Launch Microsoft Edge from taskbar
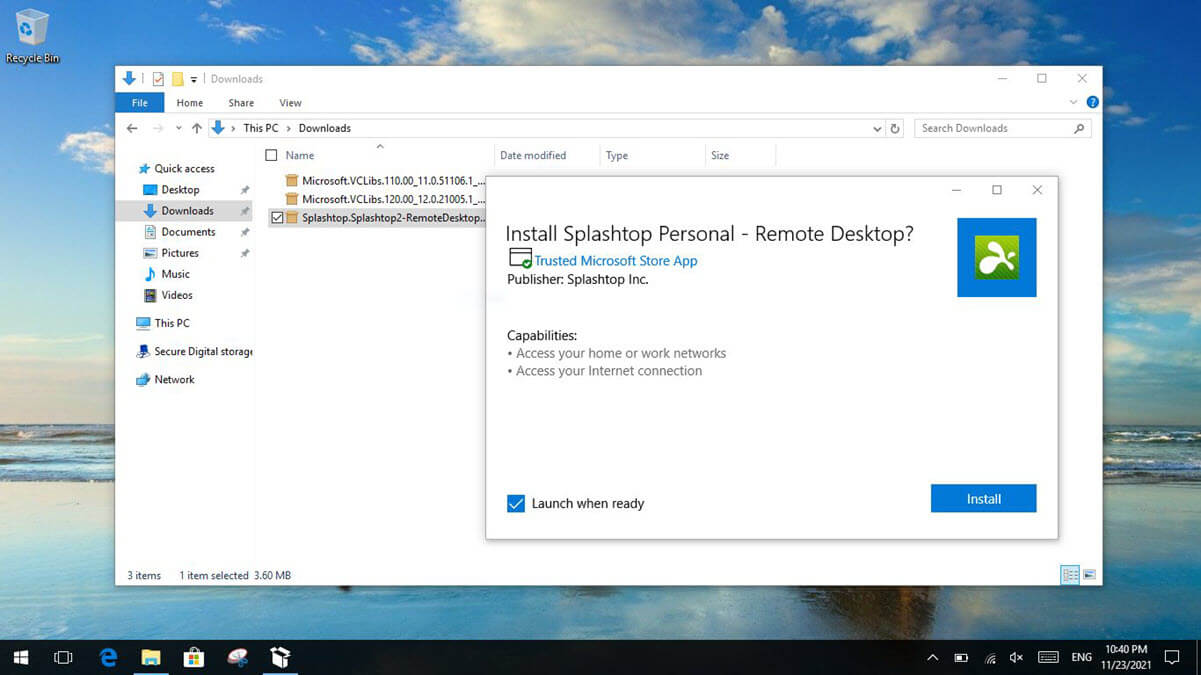The width and height of the screenshot is (1201, 675). [x=108, y=657]
